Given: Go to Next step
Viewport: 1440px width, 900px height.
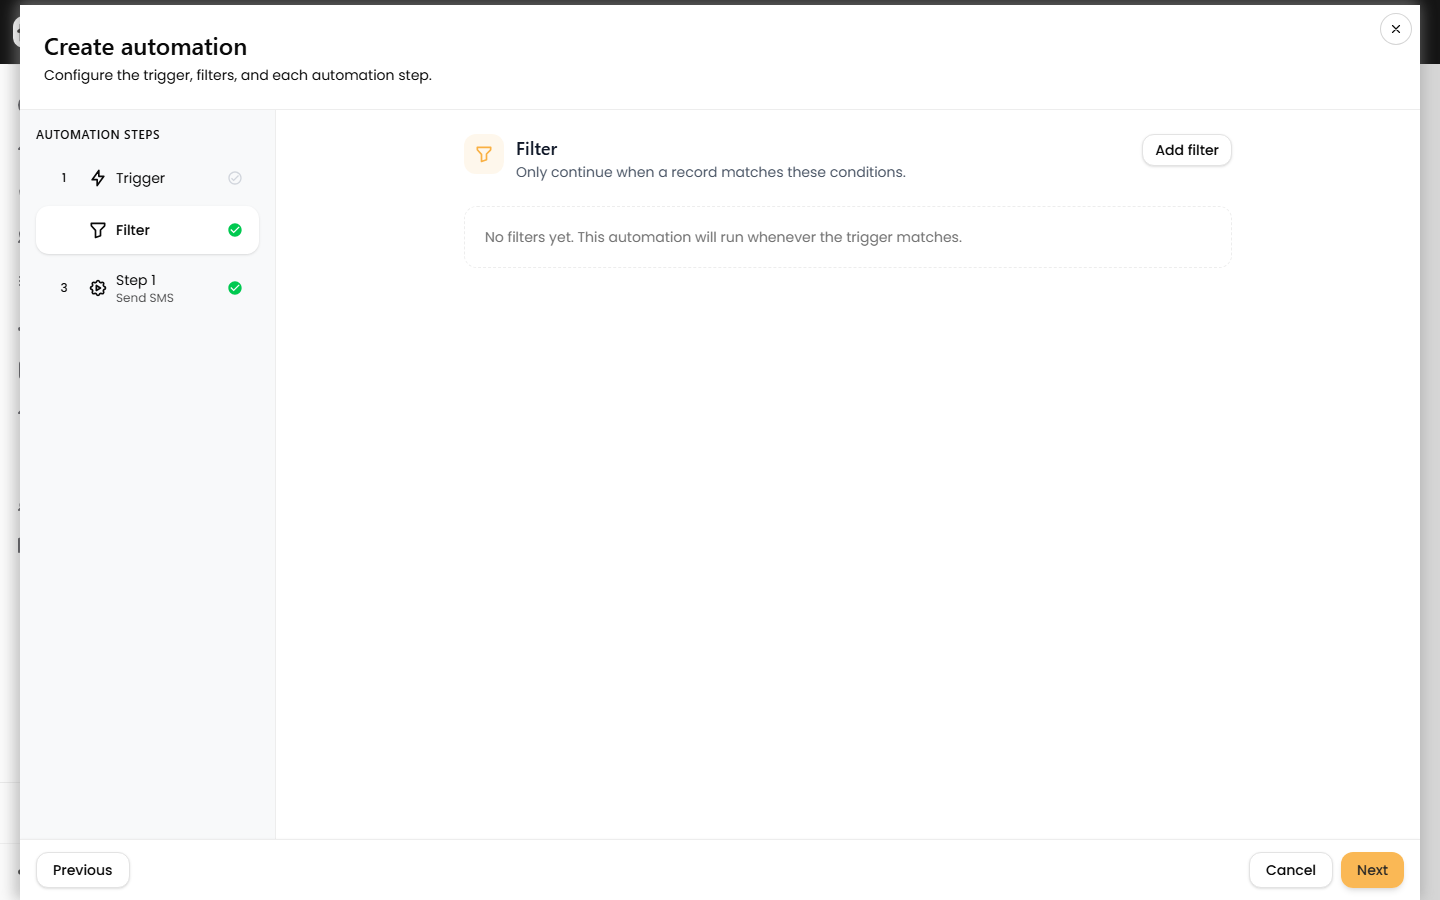Looking at the screenshot, I should click(x=1372, y=870).
